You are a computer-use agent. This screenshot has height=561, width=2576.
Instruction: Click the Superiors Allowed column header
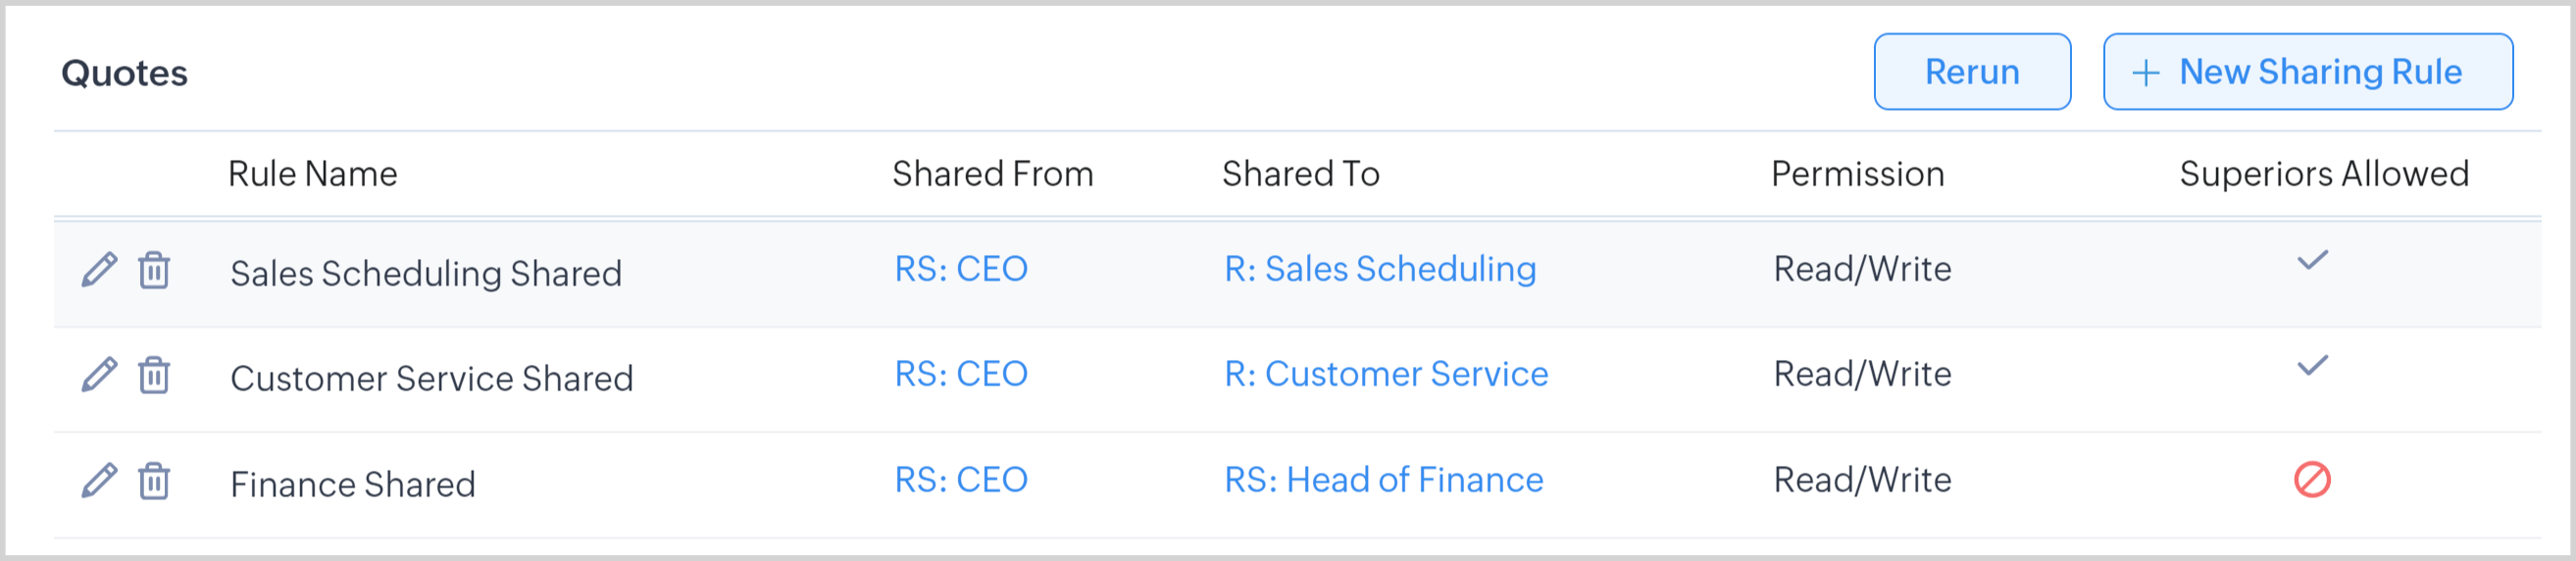point(2324,174)
